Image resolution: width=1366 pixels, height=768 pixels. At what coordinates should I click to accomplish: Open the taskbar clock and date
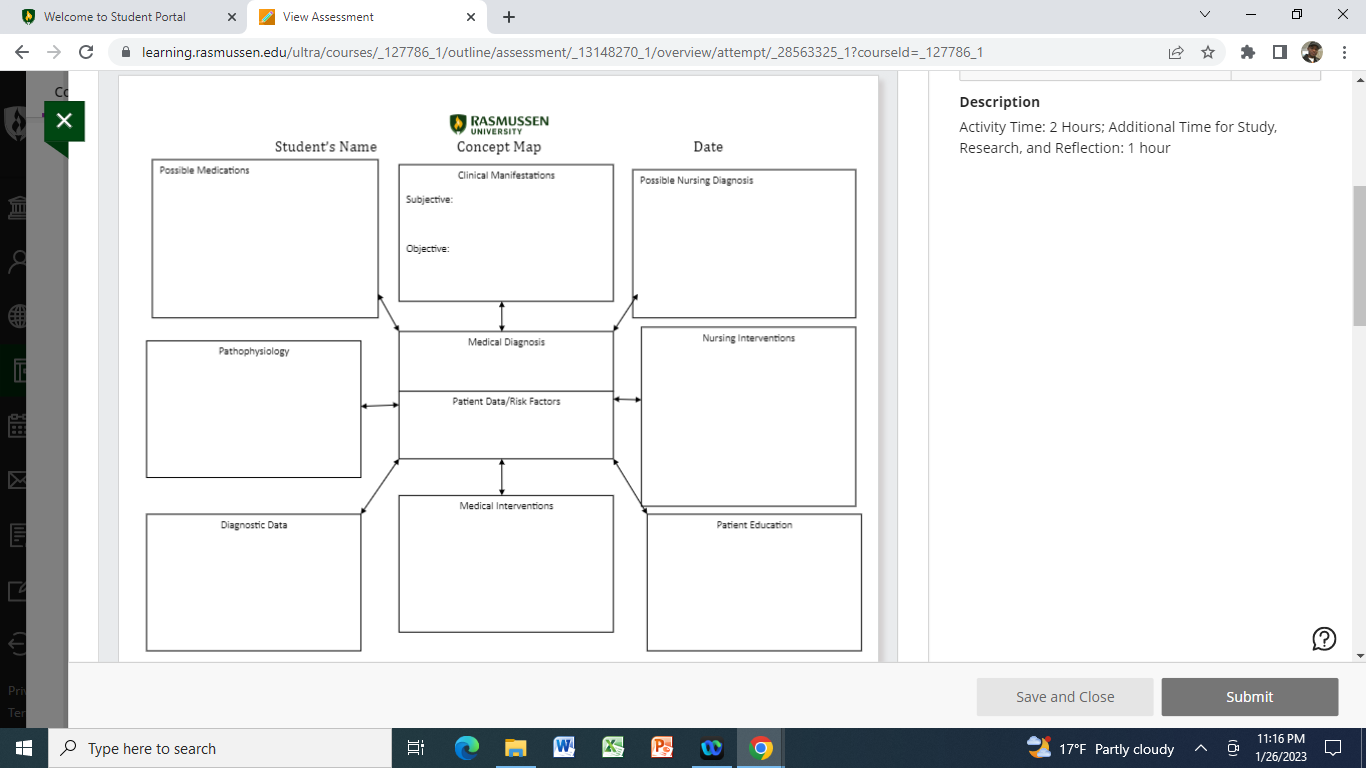coord(1280,748)
